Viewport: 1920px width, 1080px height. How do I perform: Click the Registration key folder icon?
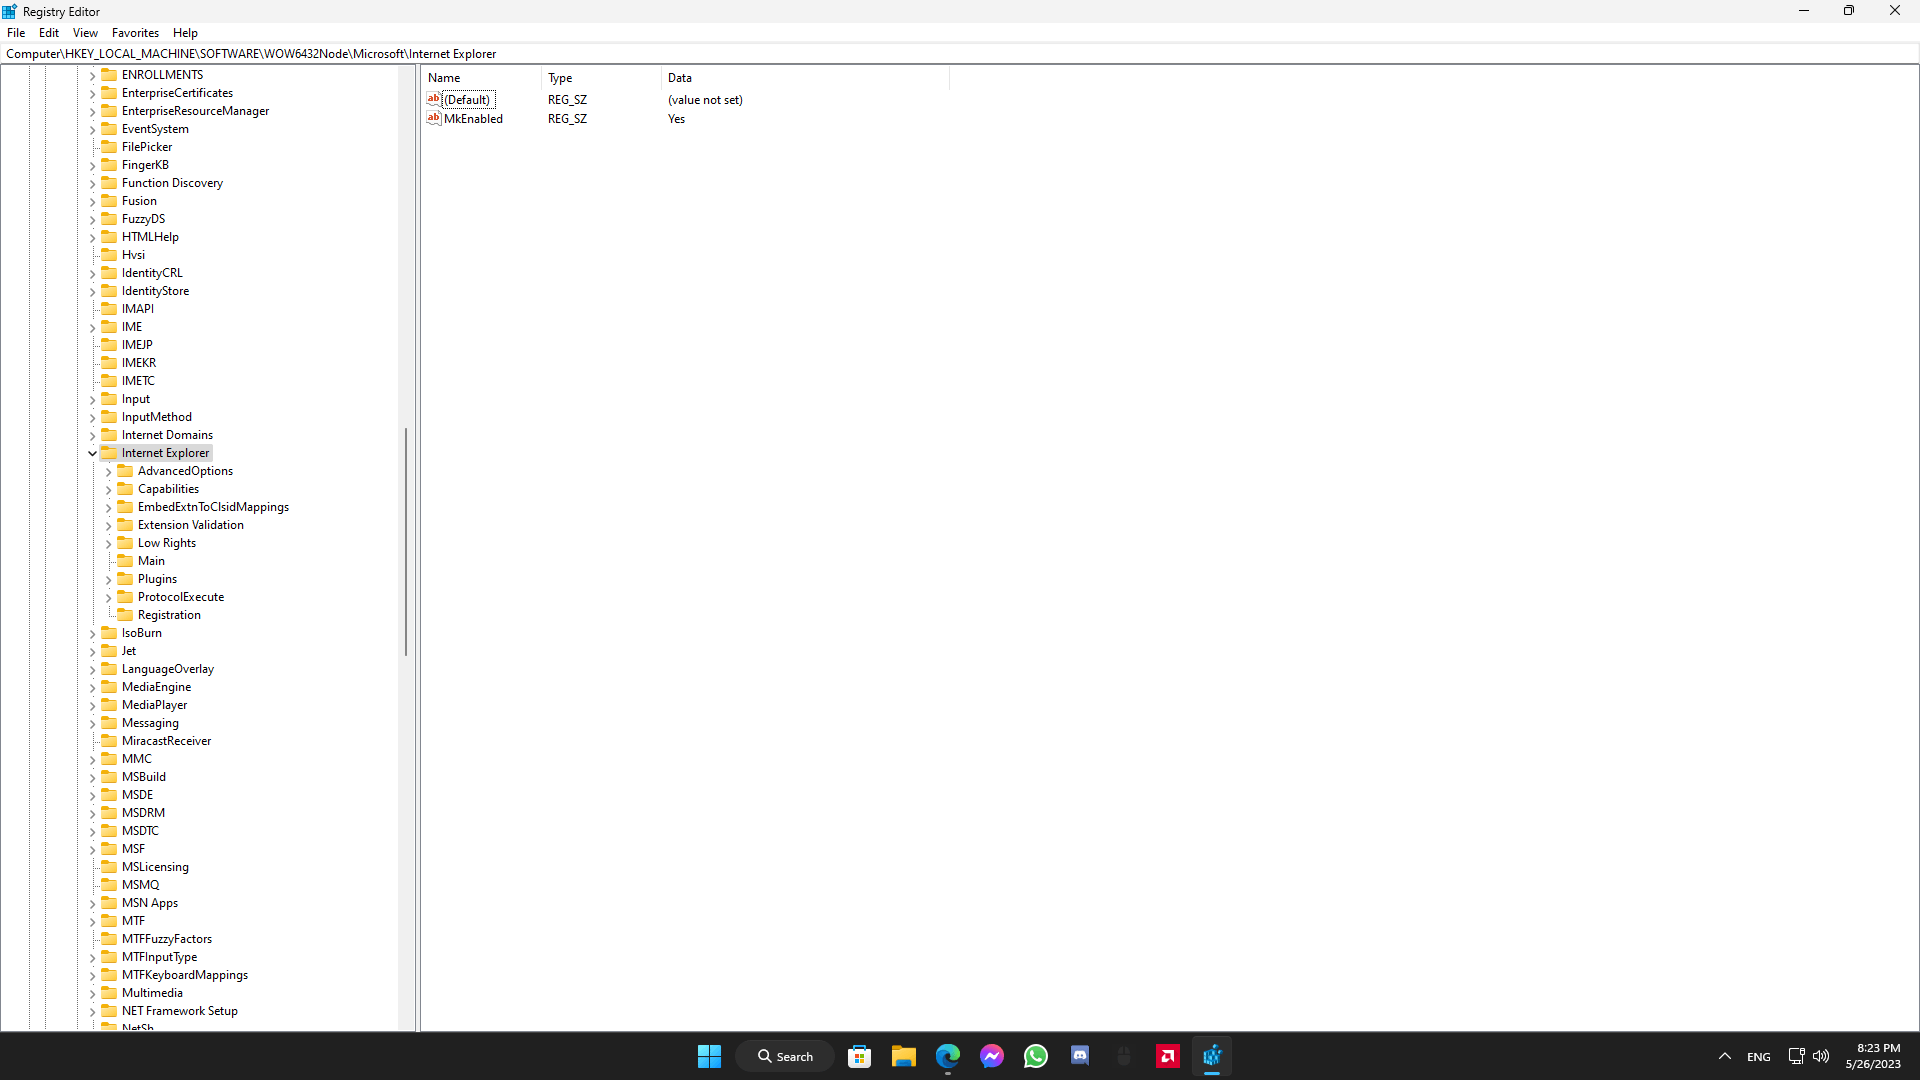click(x=125, y=615)
